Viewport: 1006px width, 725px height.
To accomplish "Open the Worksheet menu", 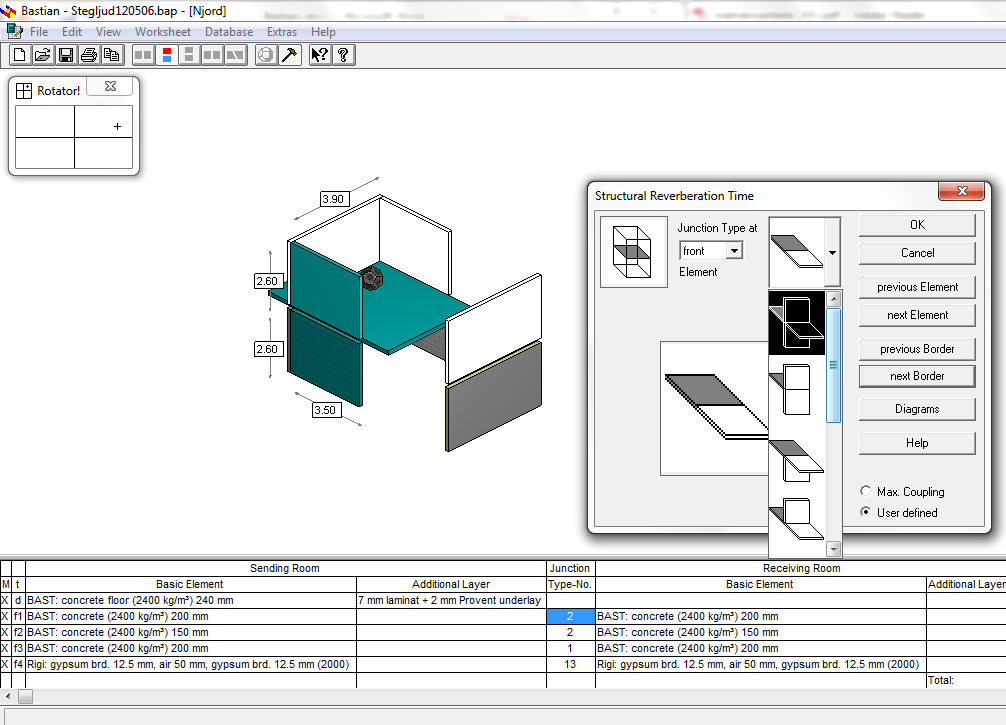I will pos(163,31).
